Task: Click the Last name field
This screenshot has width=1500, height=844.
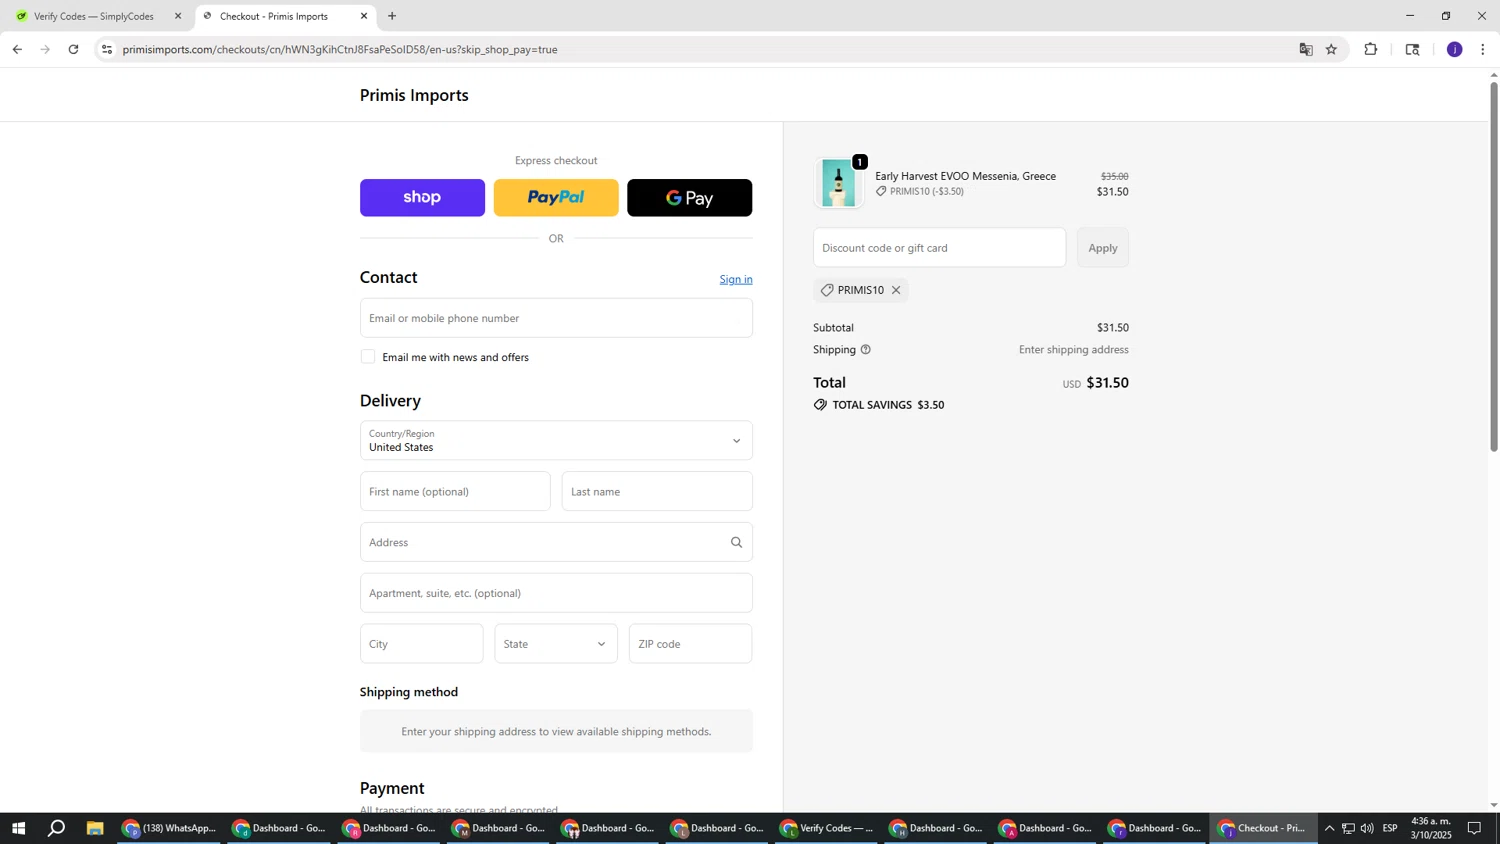Action: point(657,492)
